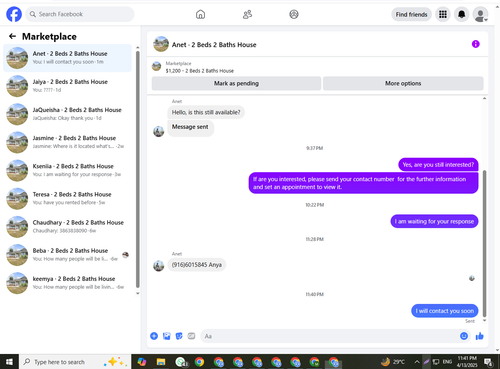
Task: Open Jasmine conversation
Action: click(68, 142)
